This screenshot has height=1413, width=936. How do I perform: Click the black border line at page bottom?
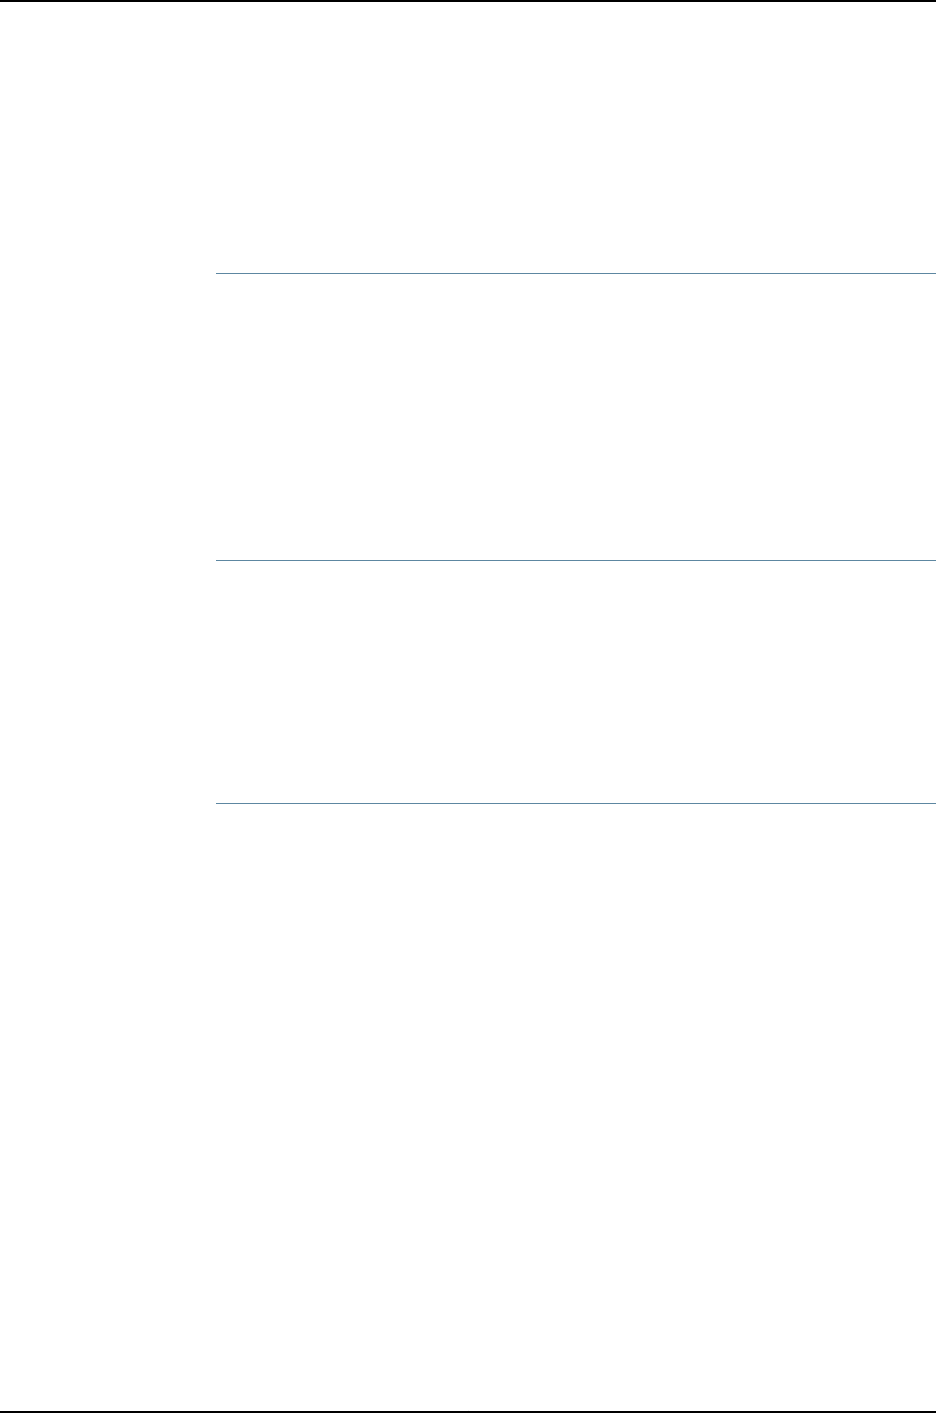(468, 1411)
